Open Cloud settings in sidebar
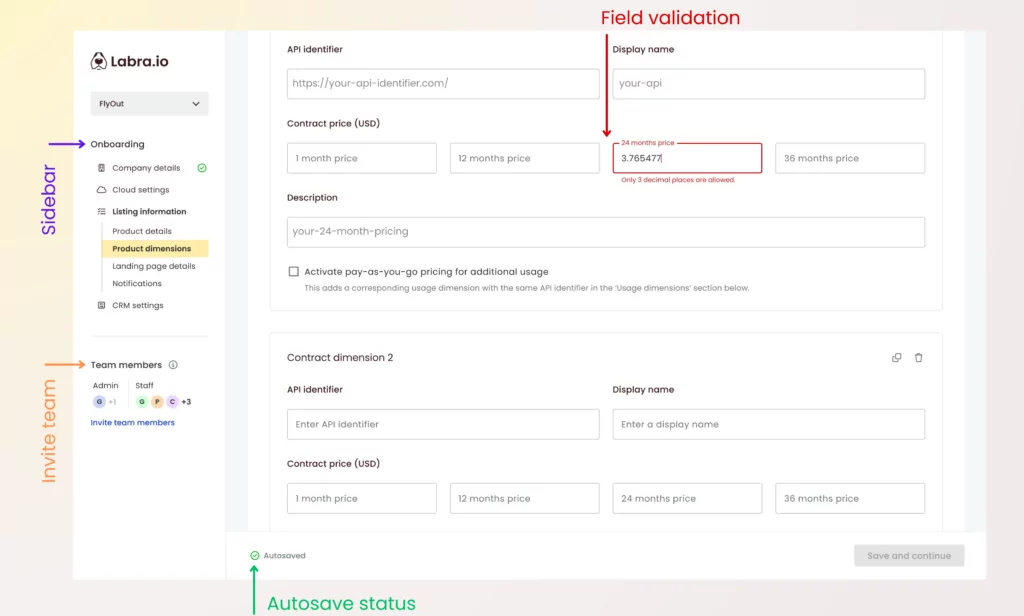The height and width of the screenshot is (616, 1024). [140, 189]
